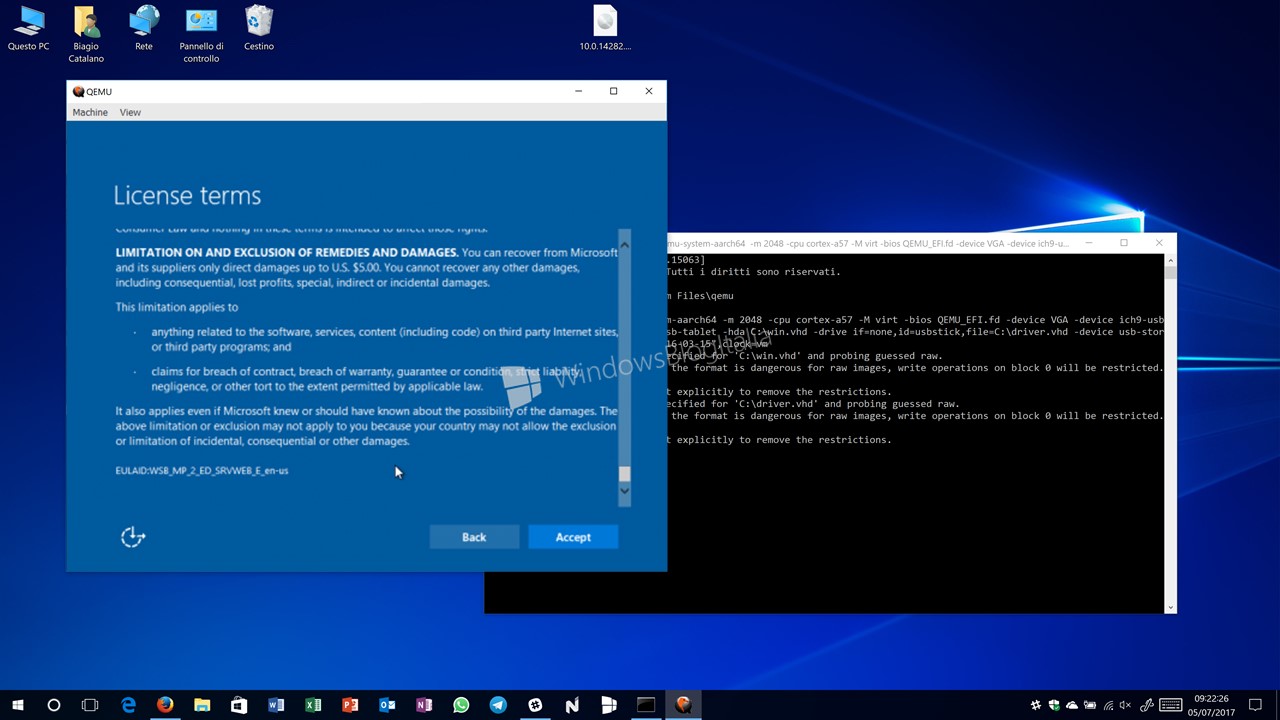Launch Outlook from the taskbar
This screenshot has height=720, width=1280.
click(387, 705)
